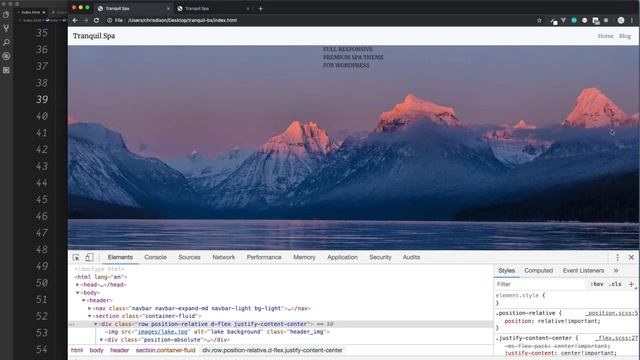Viewport: 640px width, 360px height.
Task: Click the Home nav link
Action: [x=606, y=36]
